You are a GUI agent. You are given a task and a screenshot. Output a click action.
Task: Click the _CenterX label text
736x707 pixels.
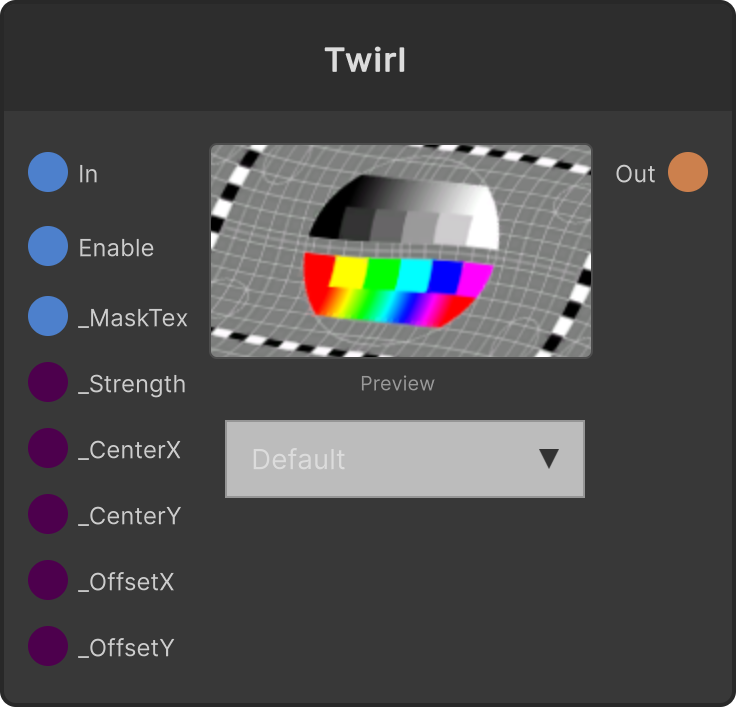pyautogui.click(x=129, y=450)
